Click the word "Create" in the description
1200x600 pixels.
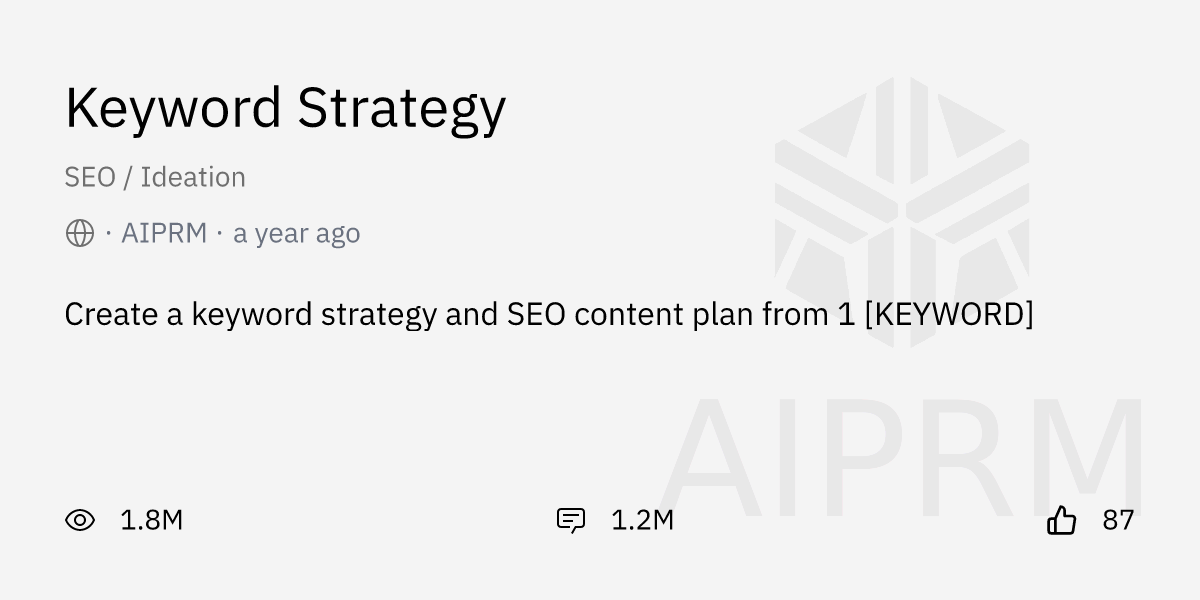click(109, 314)
